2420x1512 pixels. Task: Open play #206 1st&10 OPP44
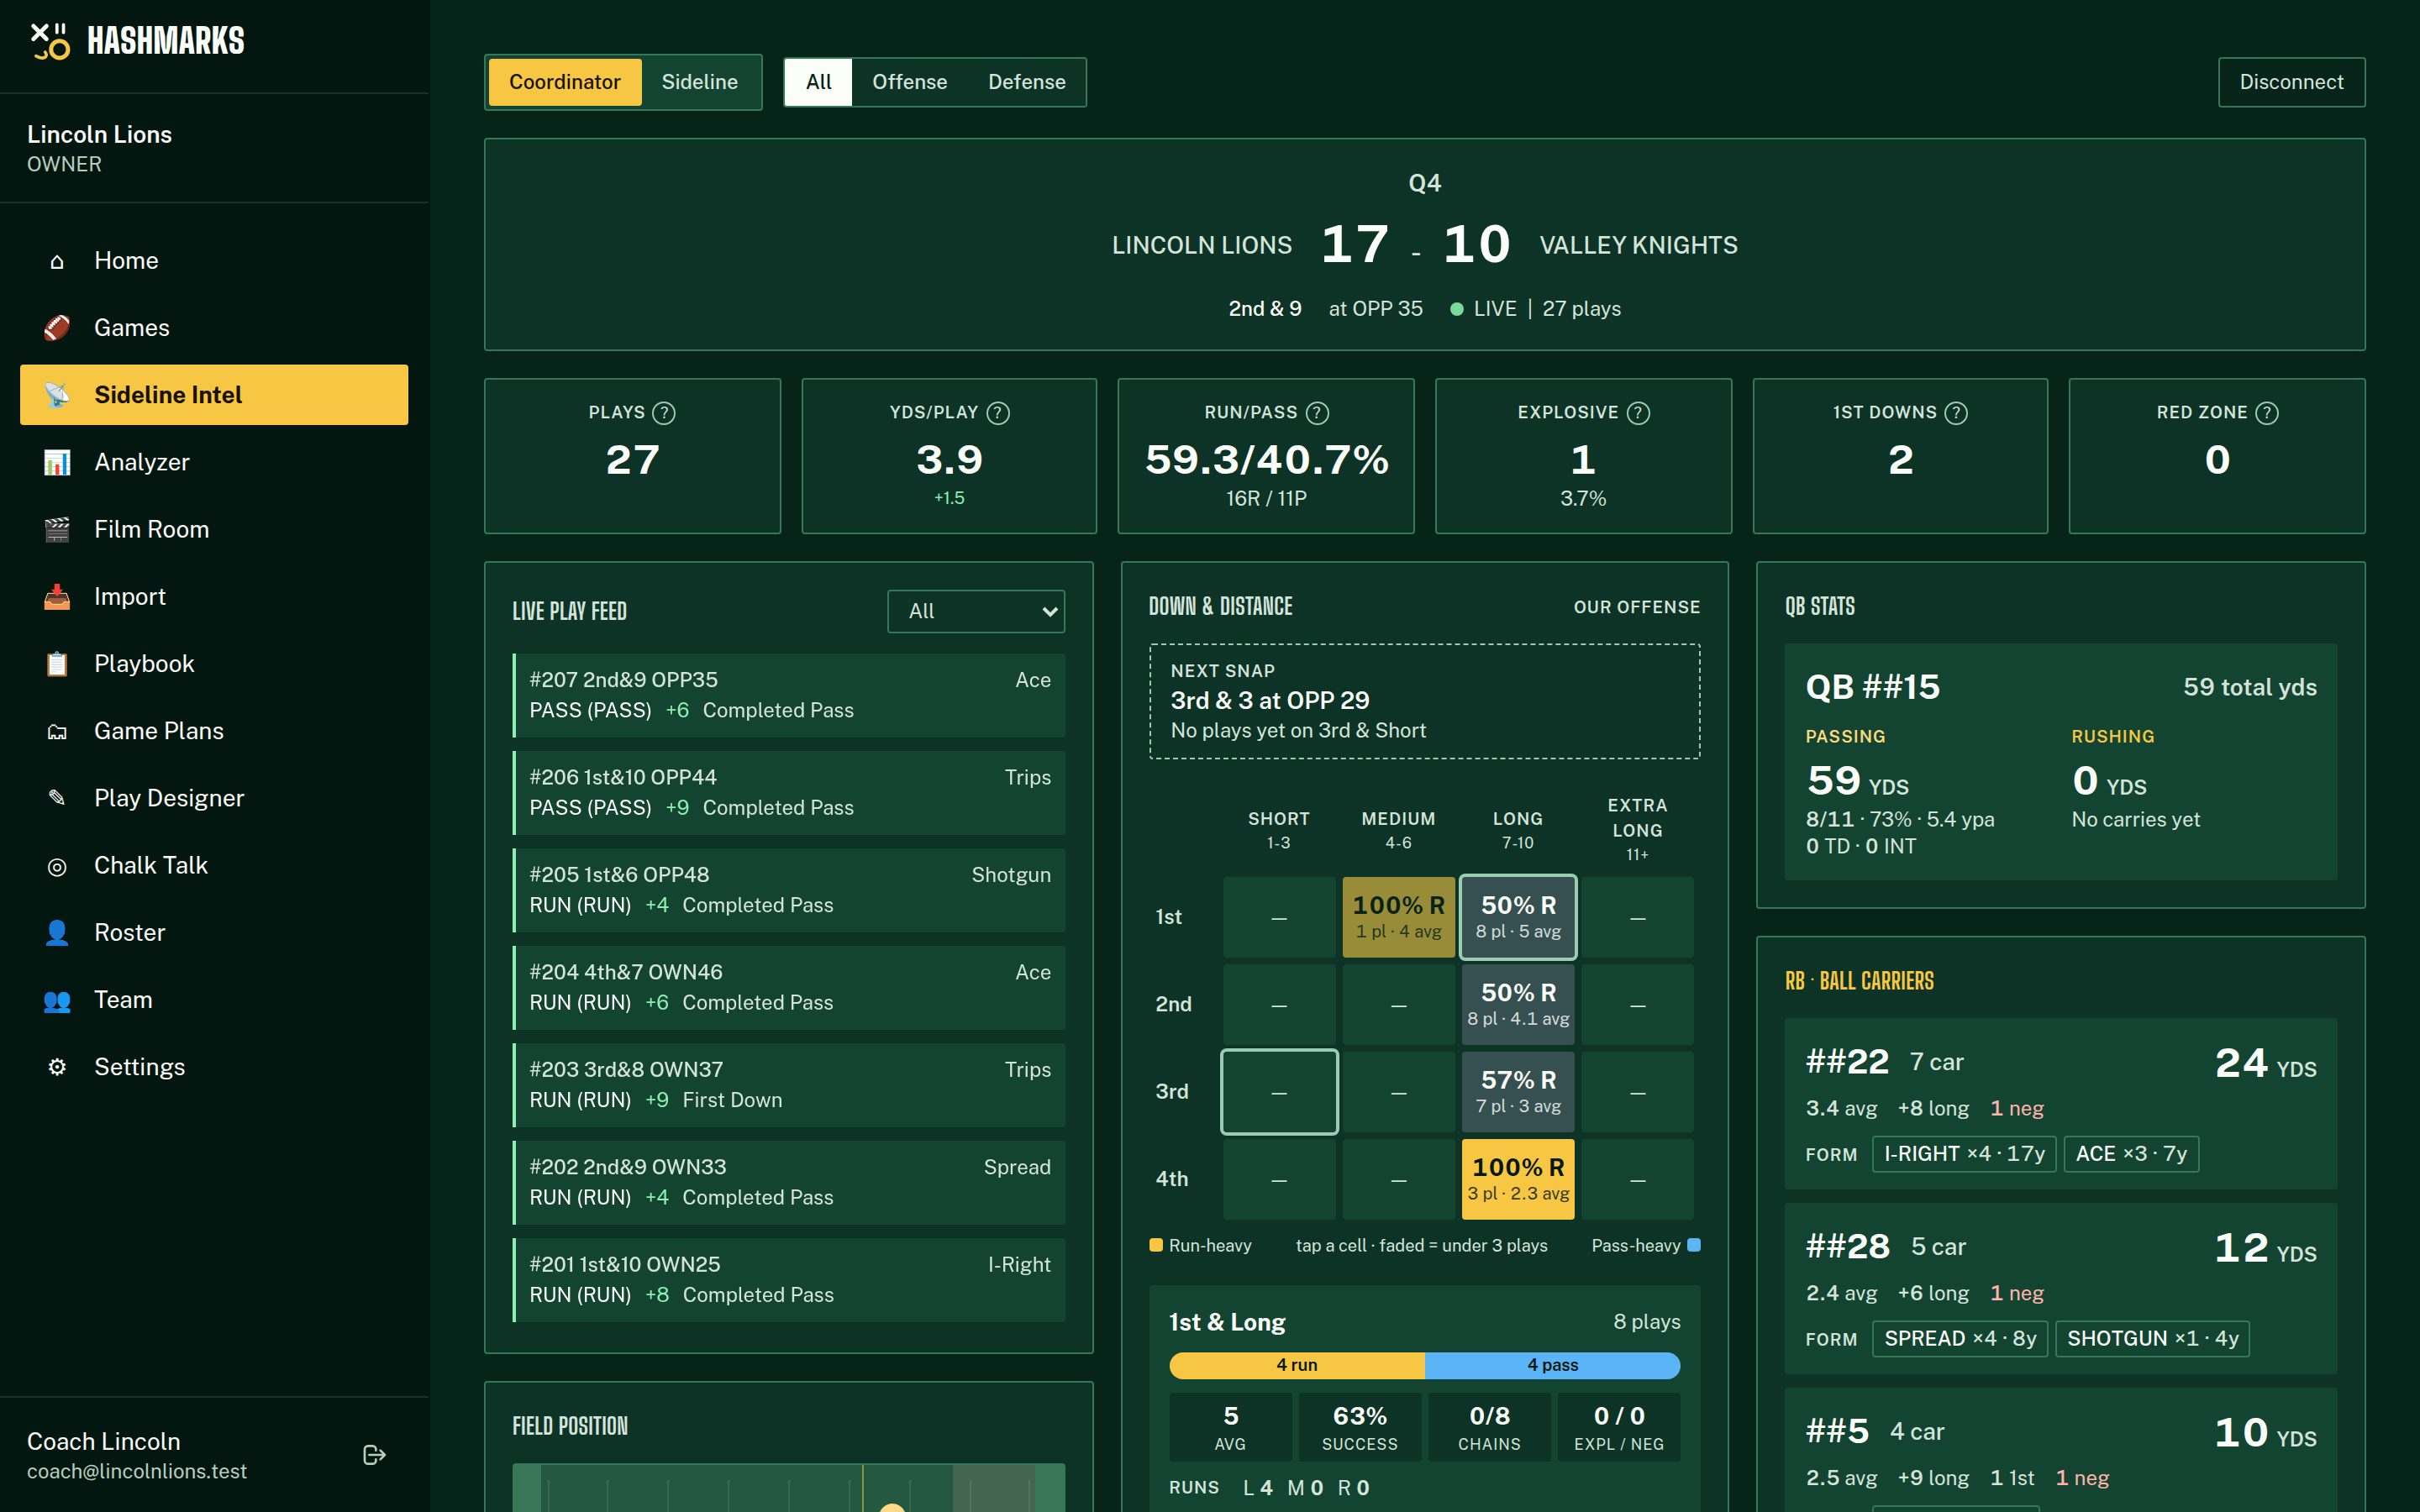tap(788, 792)
